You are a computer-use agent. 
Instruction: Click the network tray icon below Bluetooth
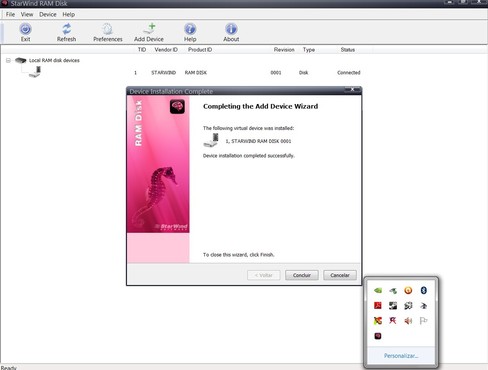point(423,305)
